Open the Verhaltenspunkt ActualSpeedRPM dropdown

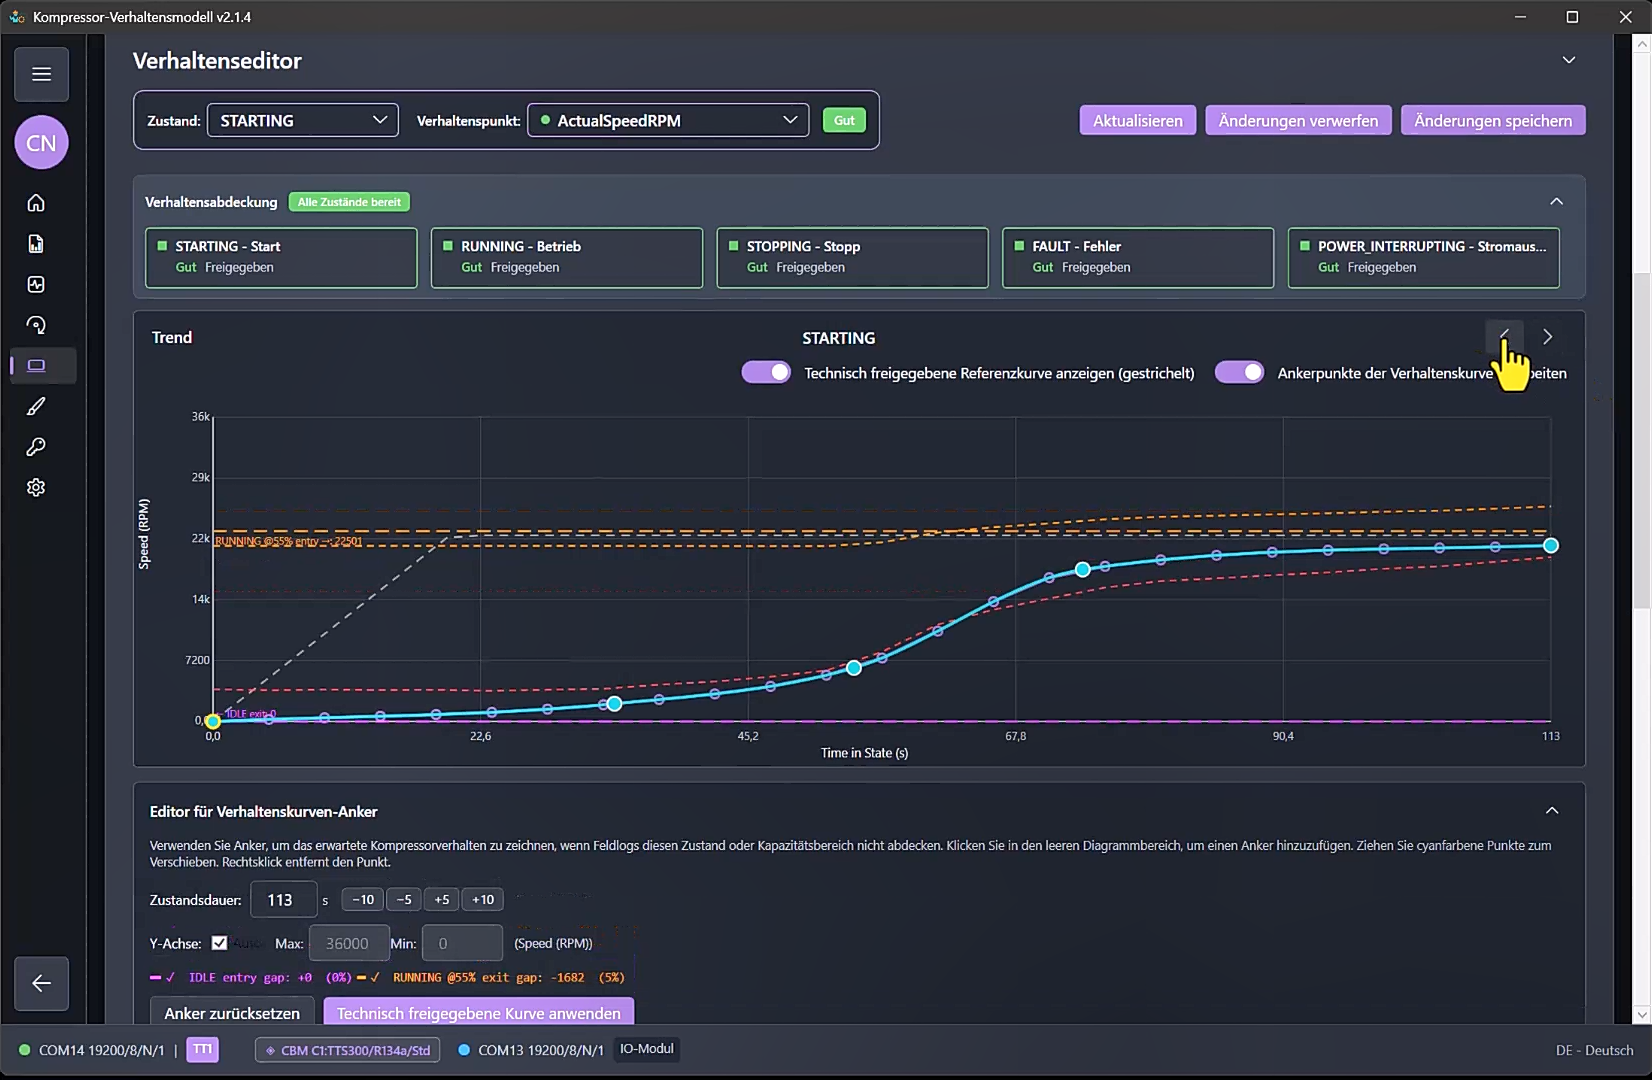pos(668,120)
